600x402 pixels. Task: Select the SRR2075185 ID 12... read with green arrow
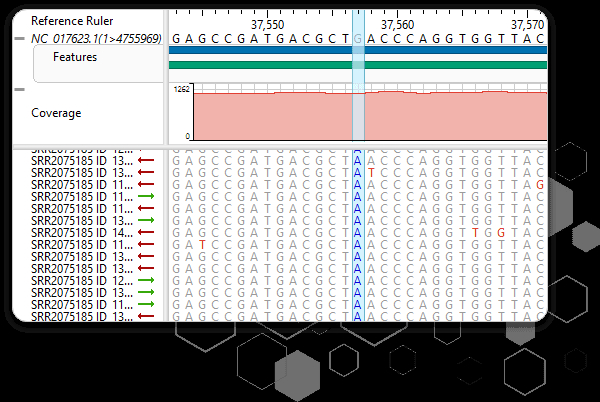(x=82, y=281)
